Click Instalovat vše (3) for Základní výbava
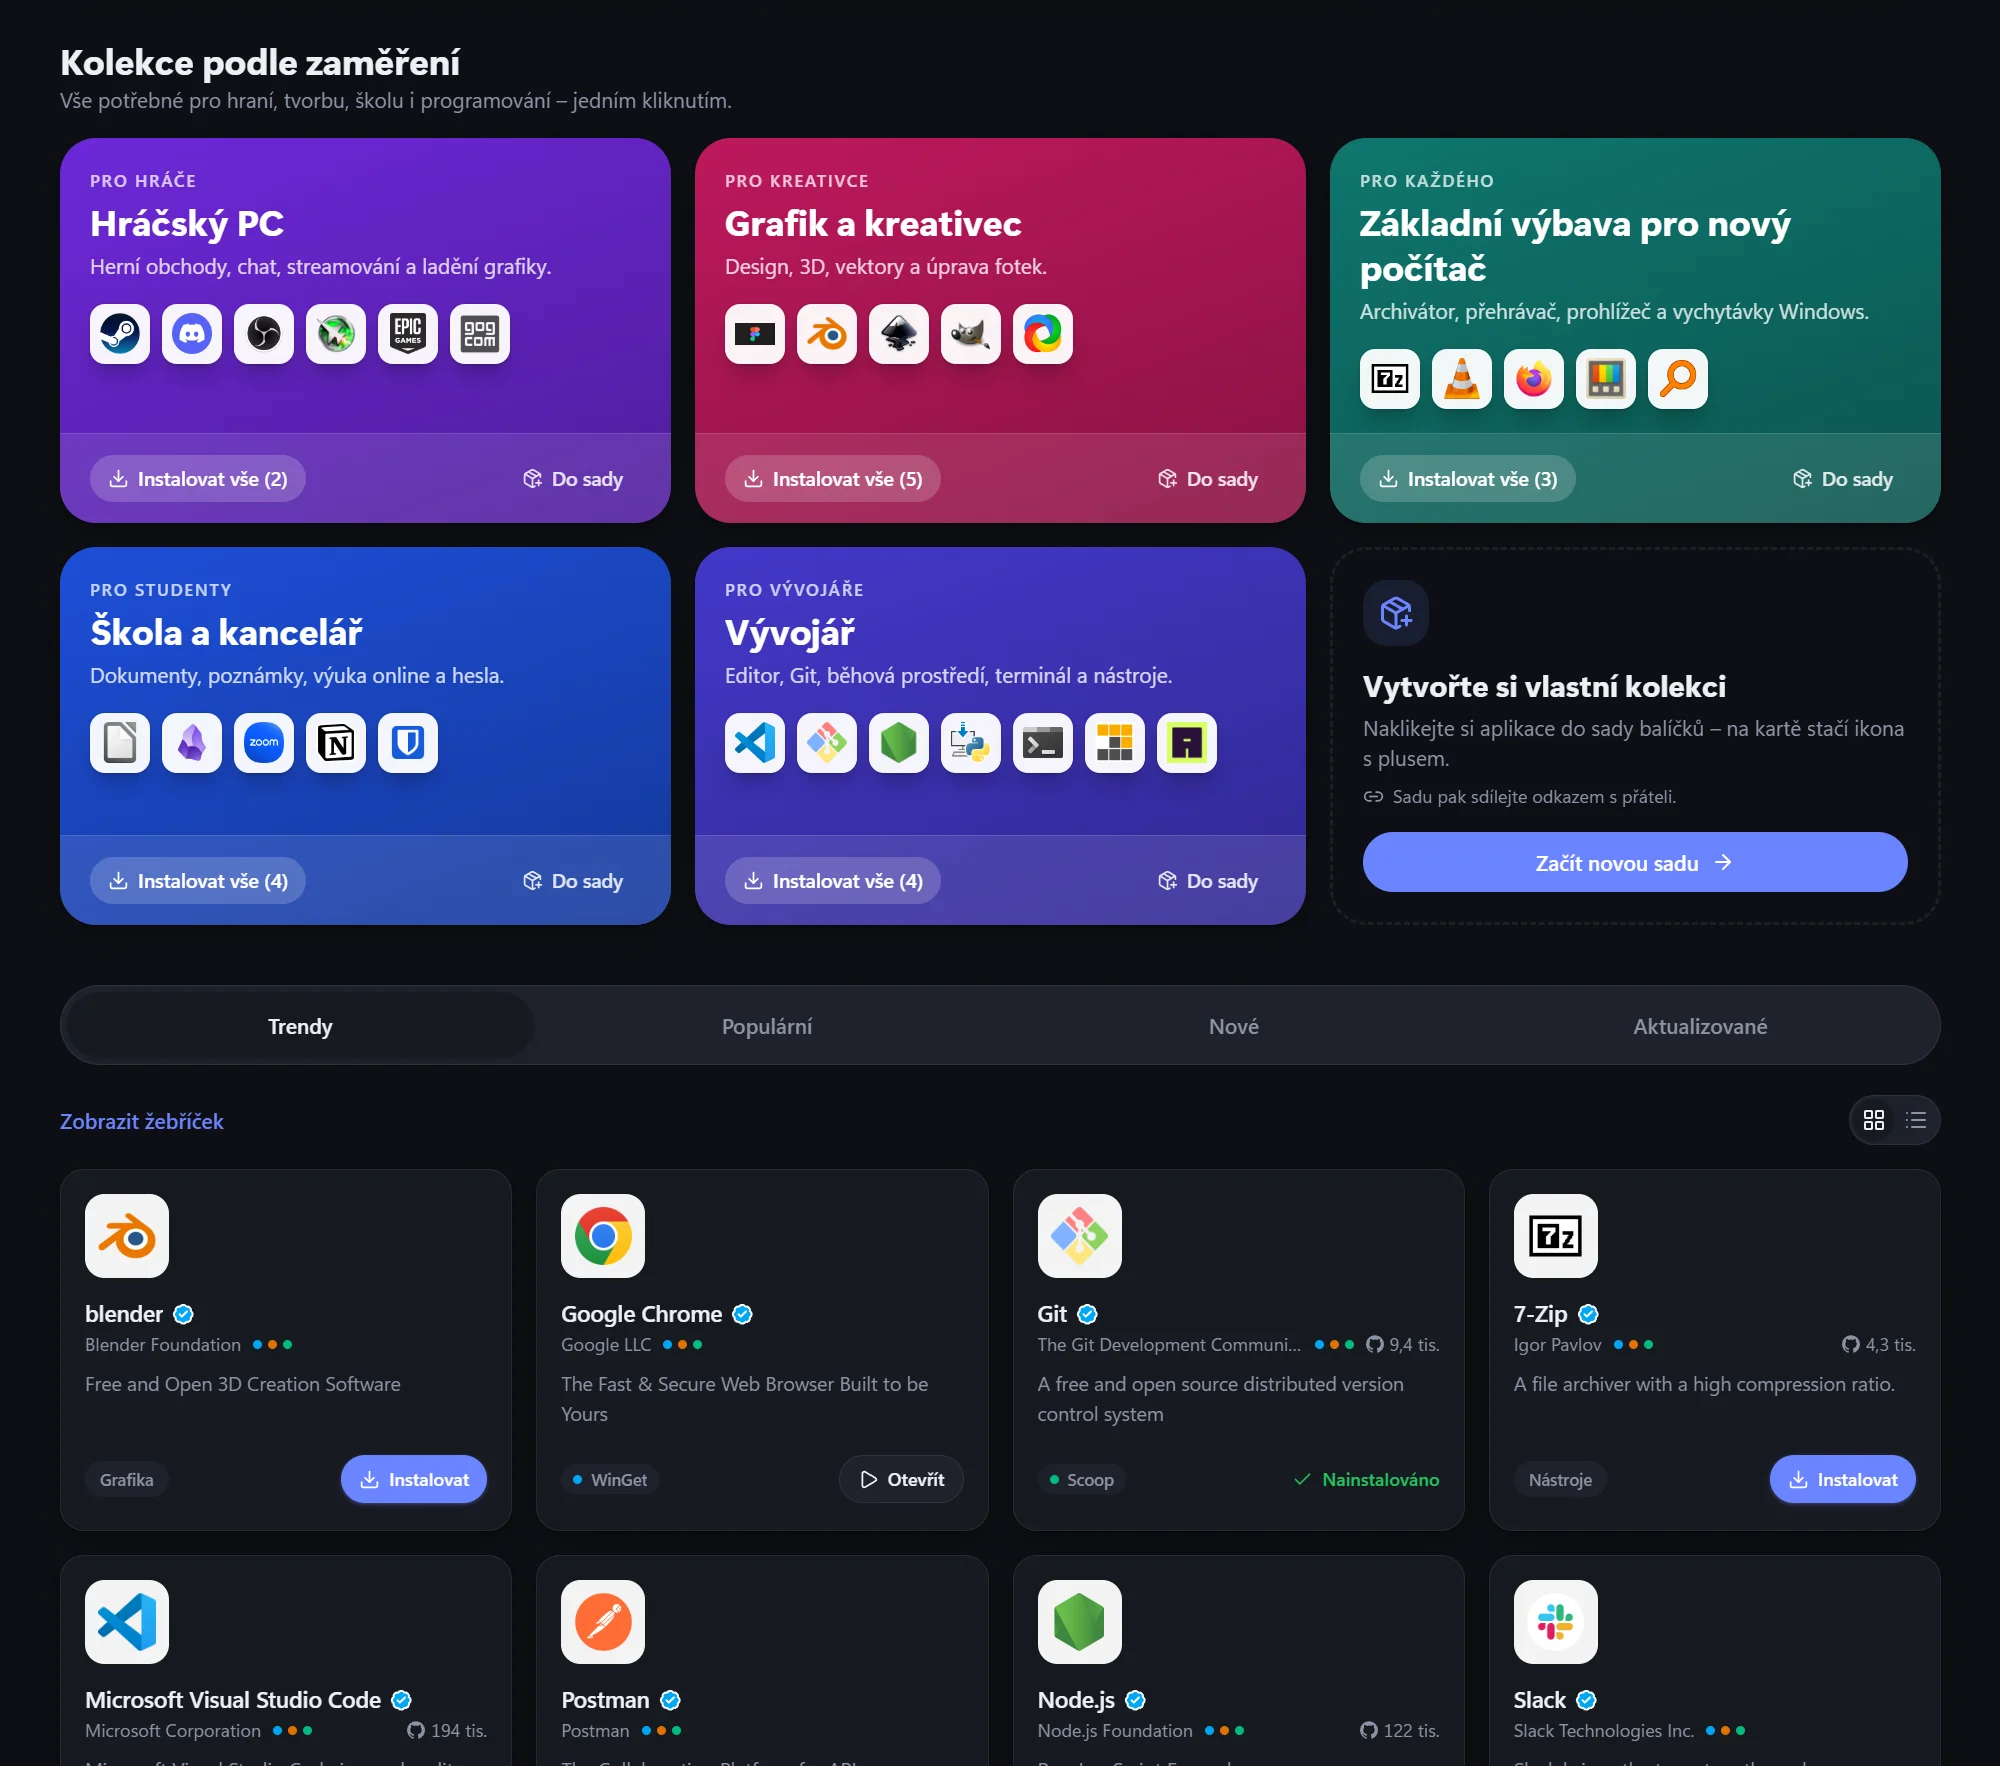 pos(1468,479)
